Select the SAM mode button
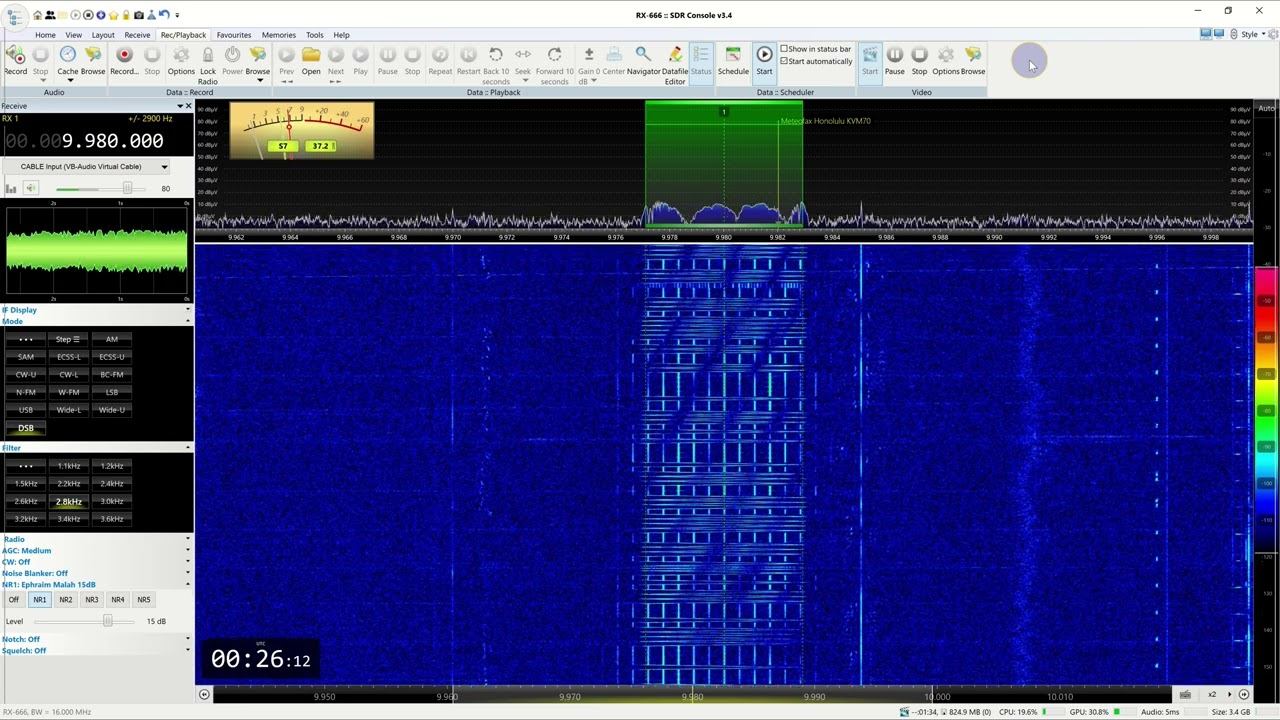Screen dimensions: 1280x720 click(26, 357)
